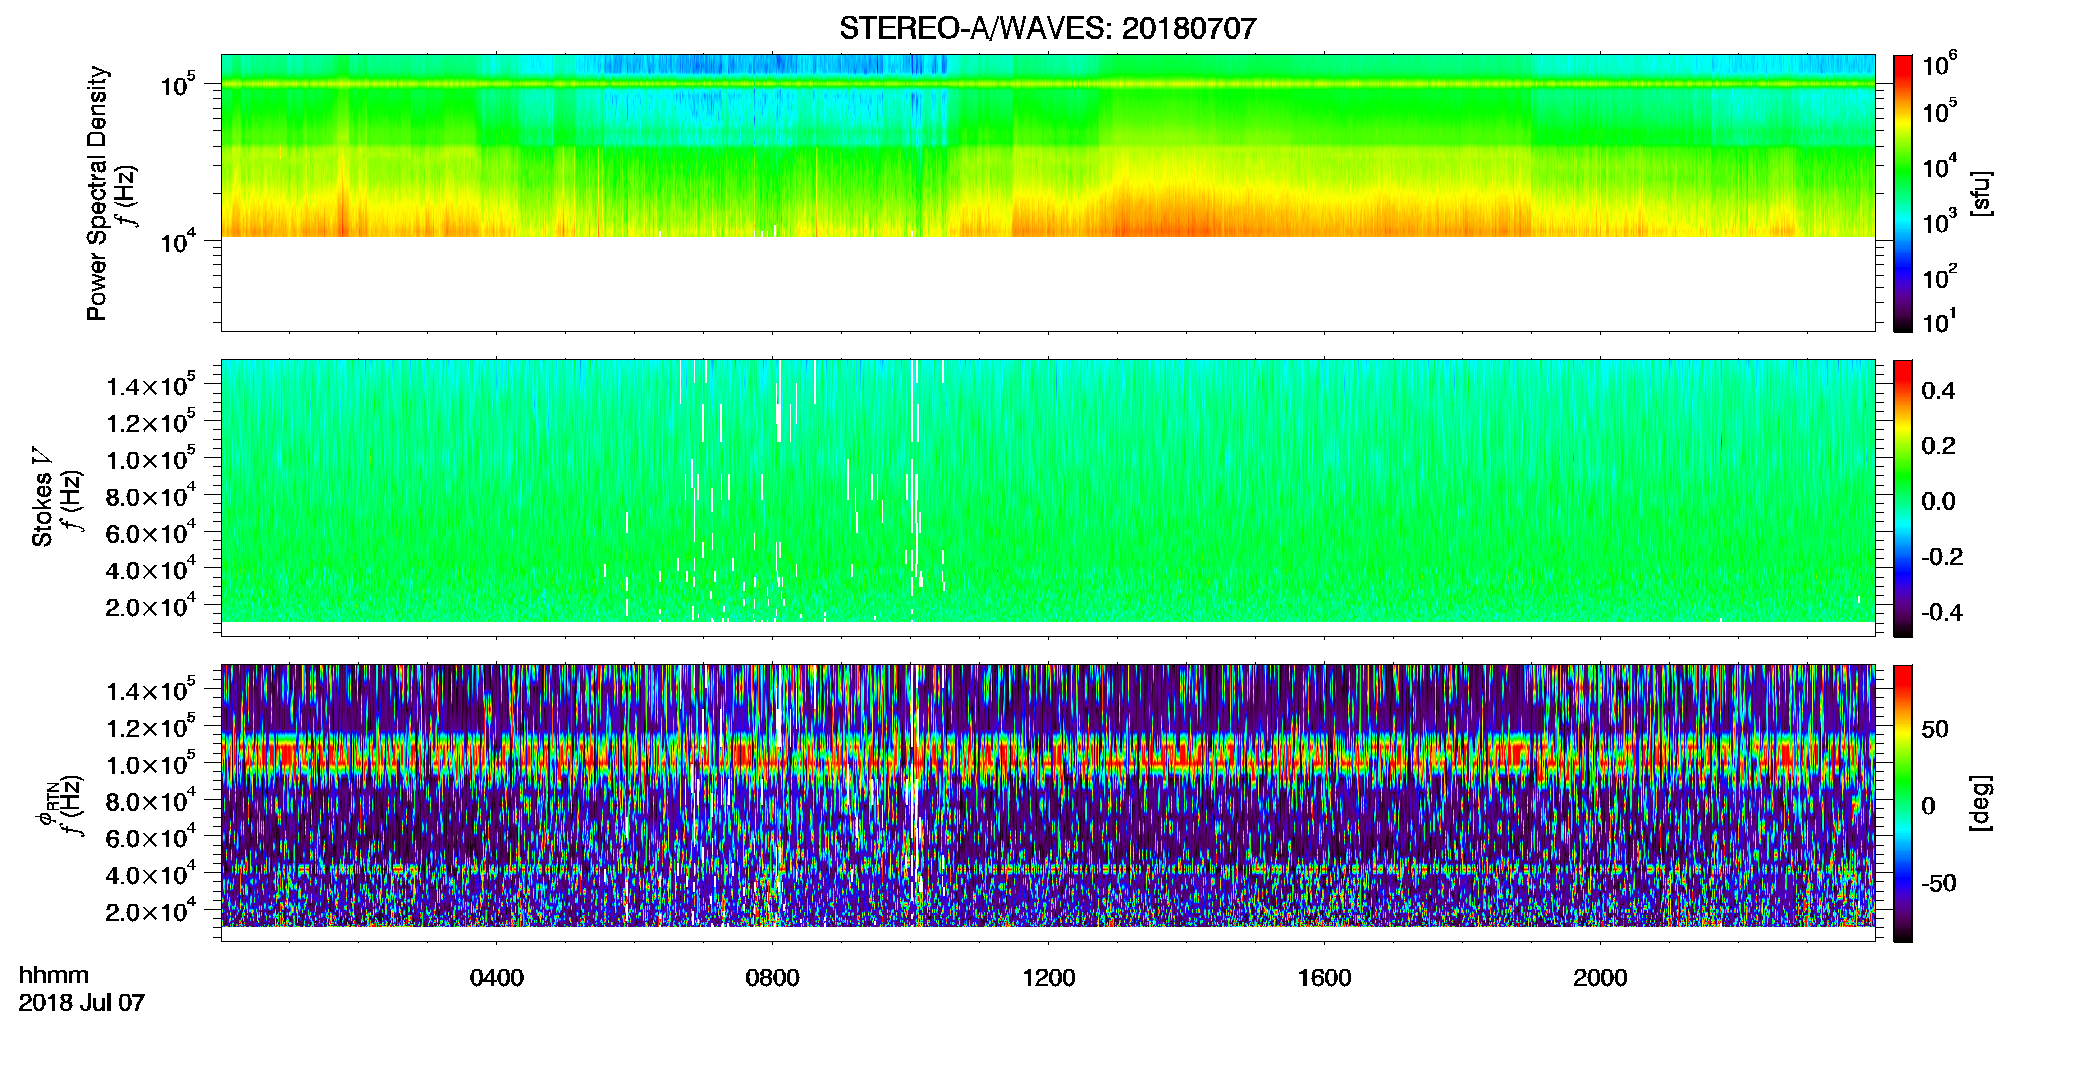2096x1080 pixels.
Task: Click the 0.2 label on Stokes colorbar
Action: coord(1938,446)
